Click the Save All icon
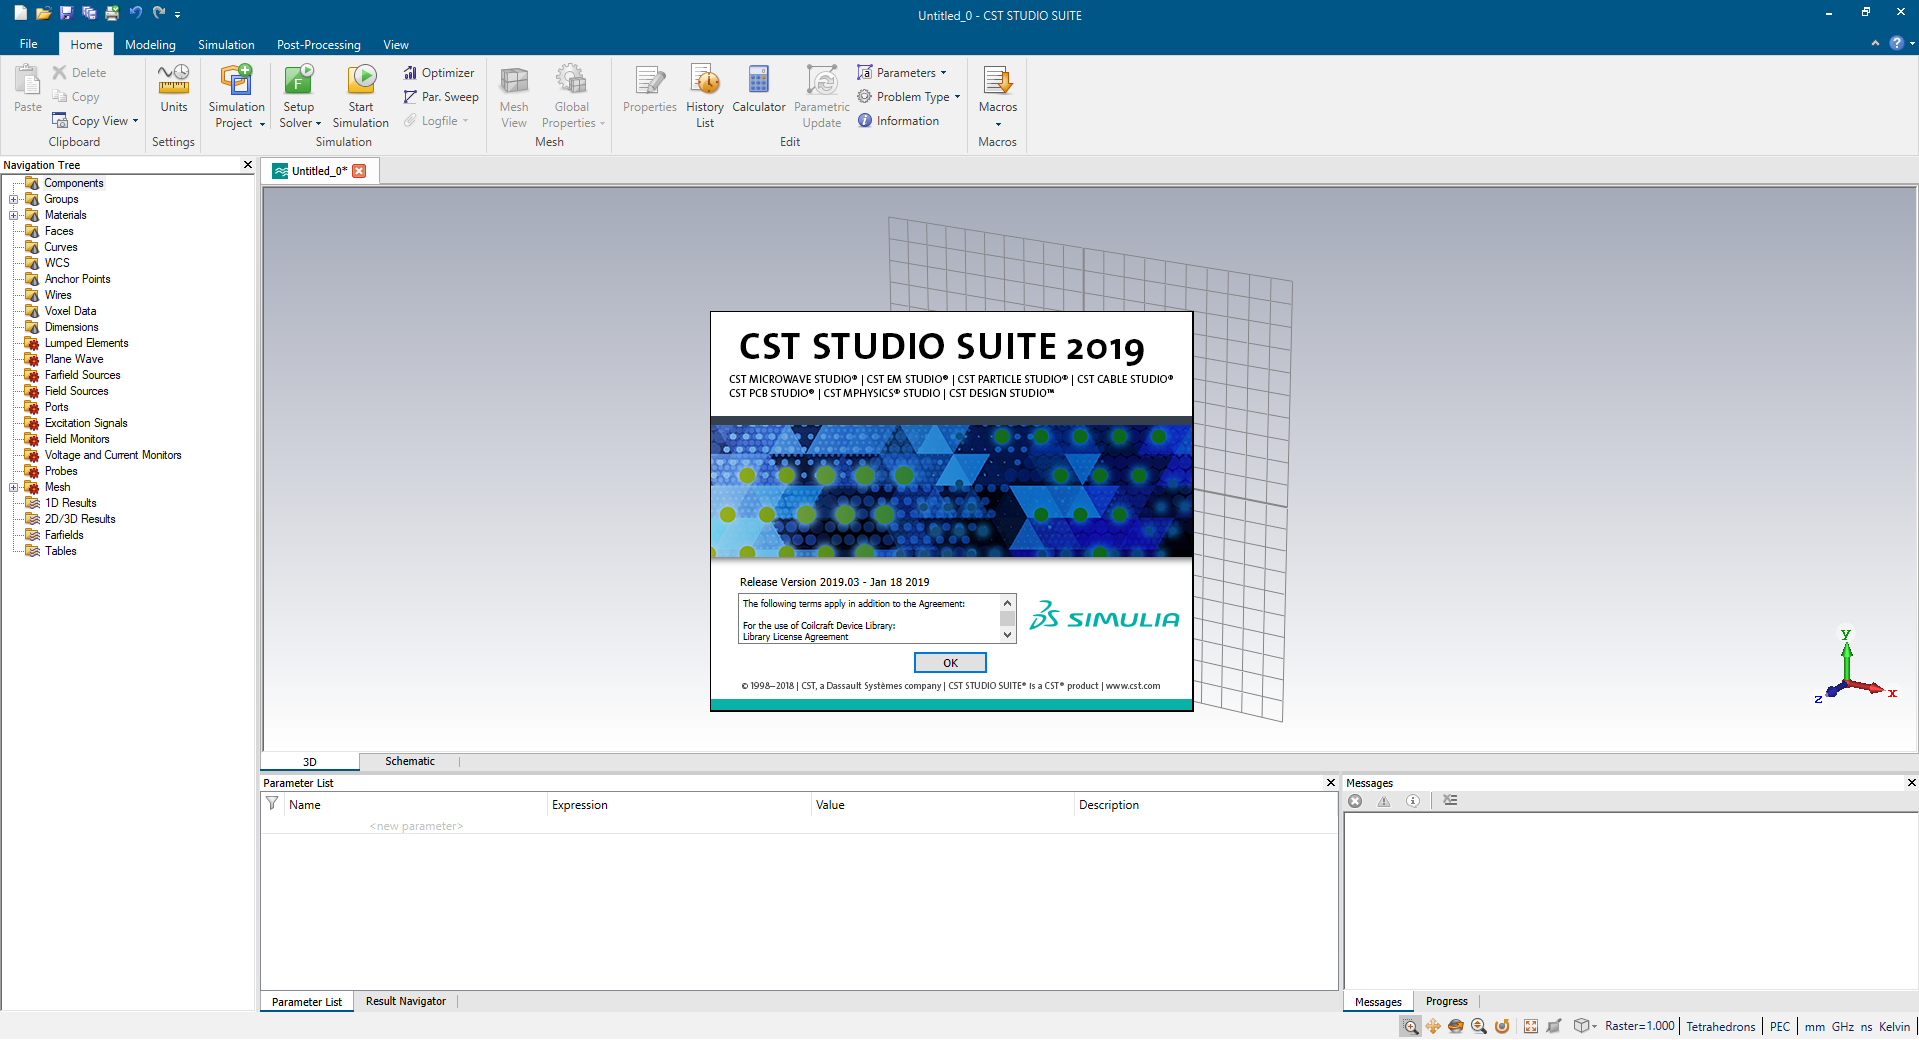This screenshot has height=1040, width=1919. tap(89, 13)
